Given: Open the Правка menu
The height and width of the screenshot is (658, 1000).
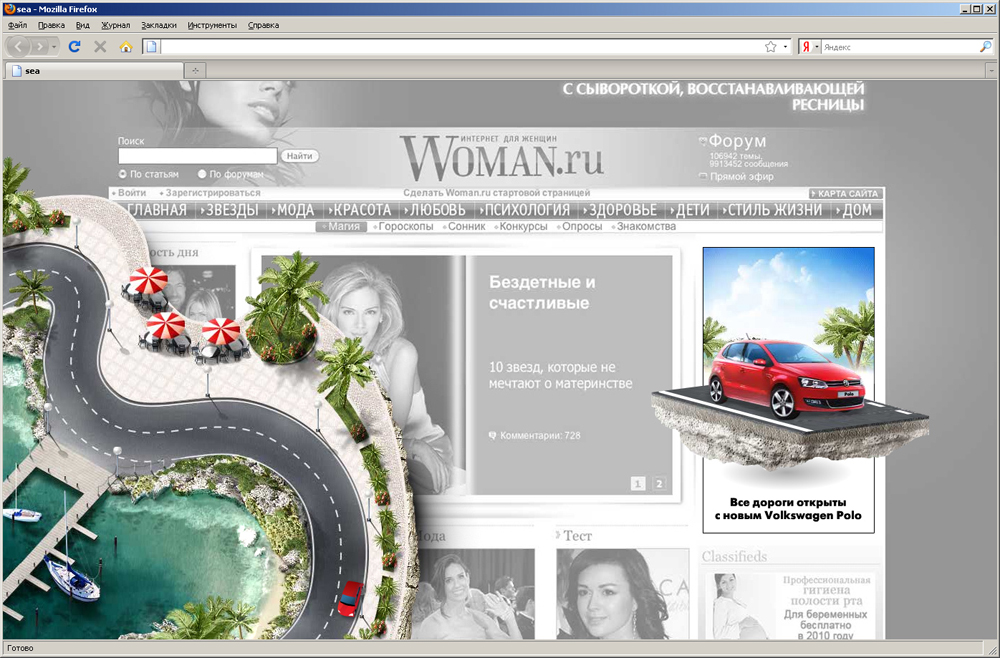Looking at the screenshot, I should (x=51, y=26).
